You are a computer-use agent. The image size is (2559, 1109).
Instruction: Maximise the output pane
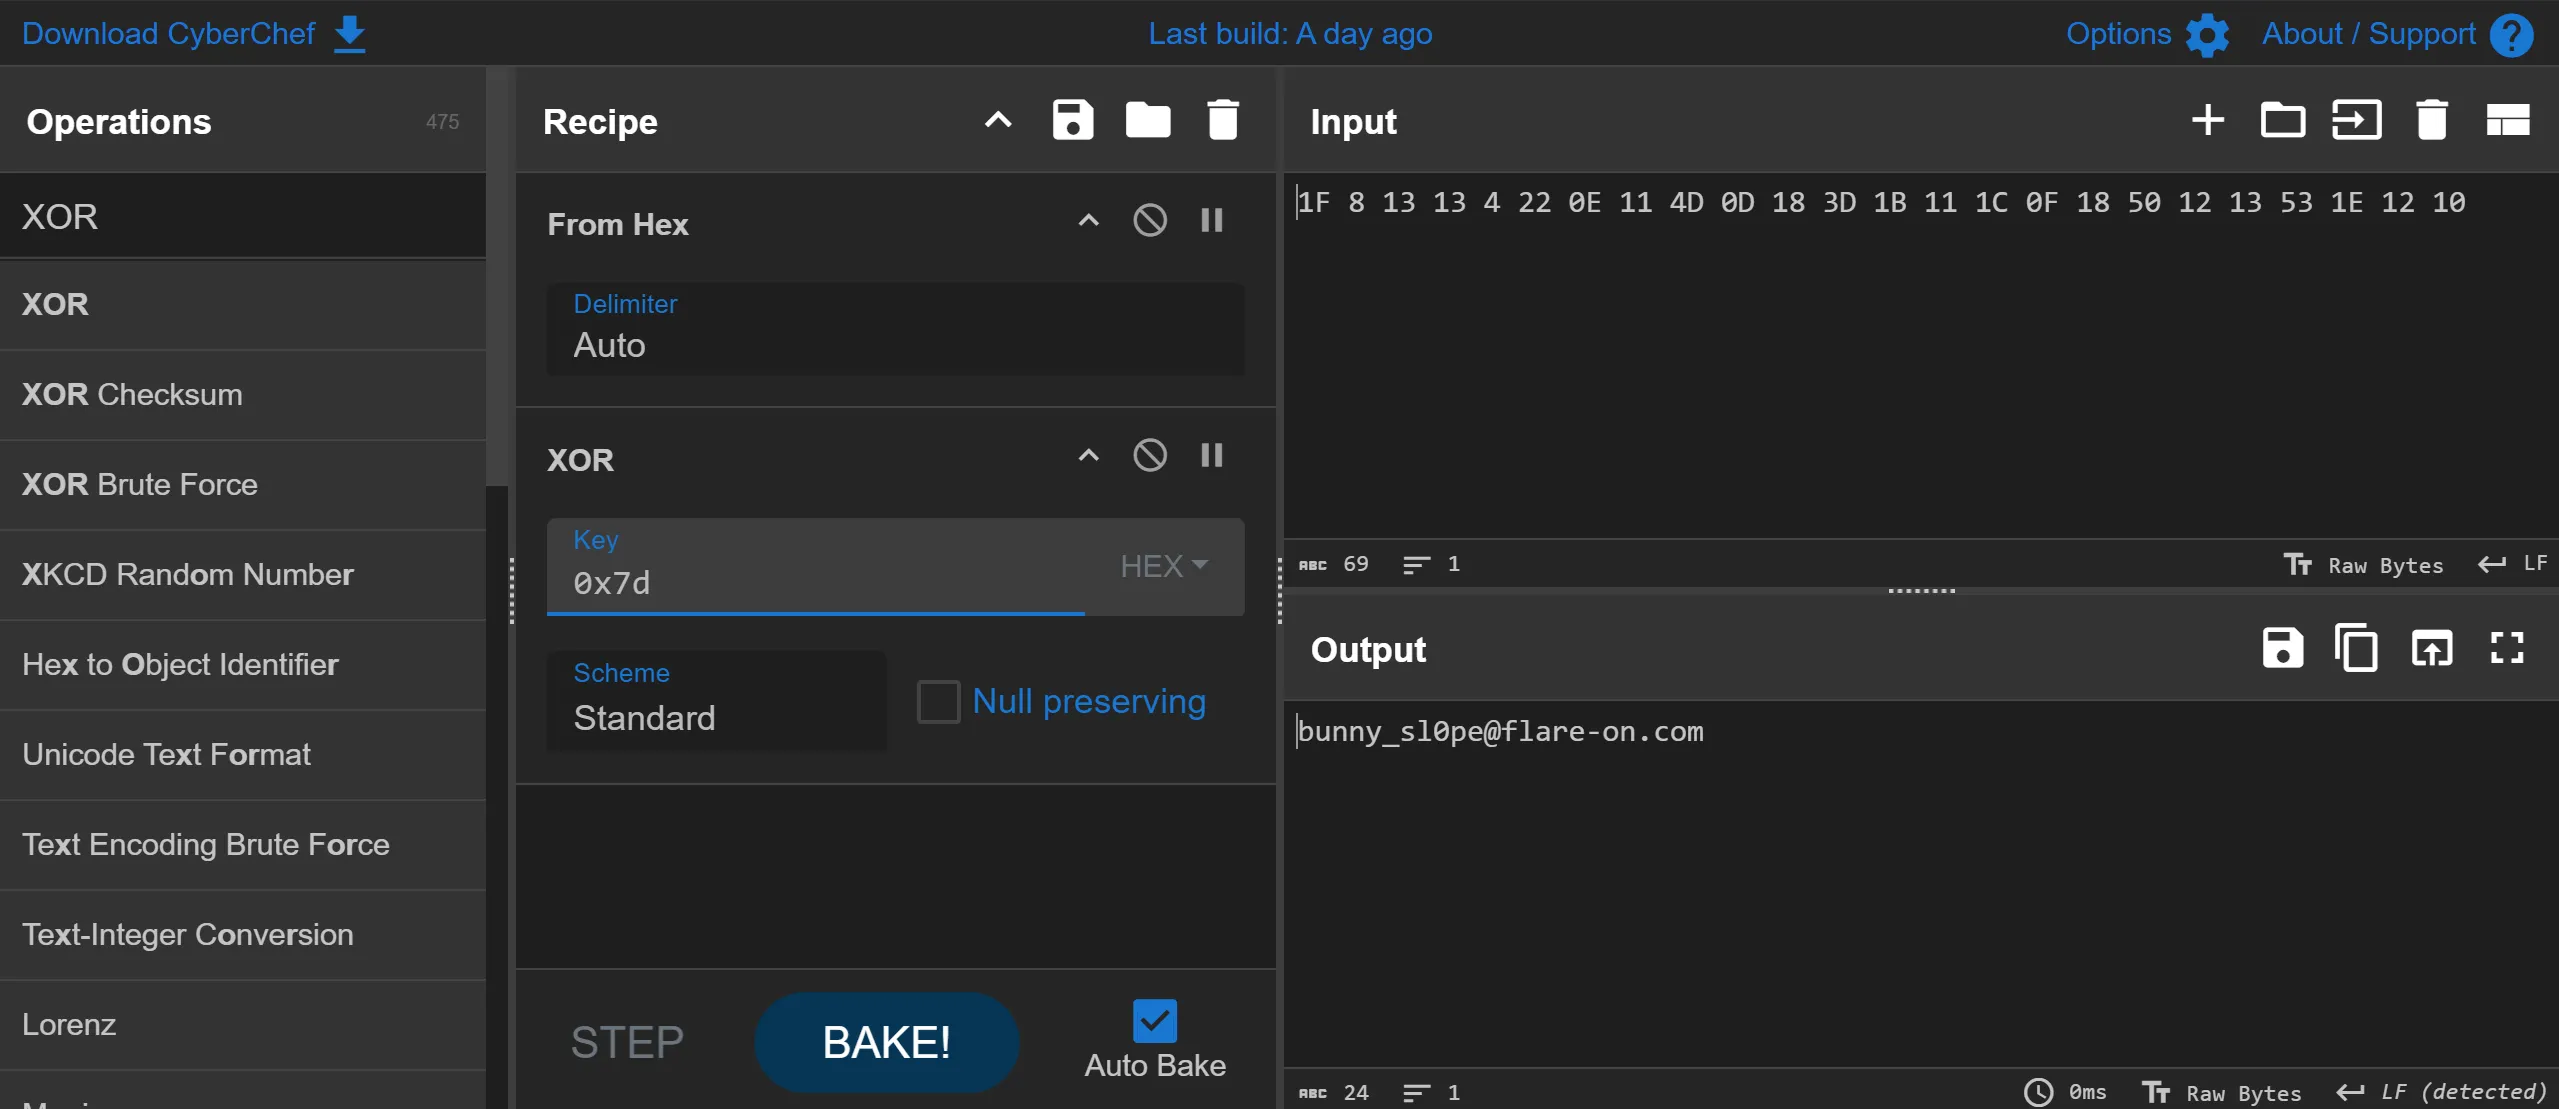click(x=2506, y=648)
